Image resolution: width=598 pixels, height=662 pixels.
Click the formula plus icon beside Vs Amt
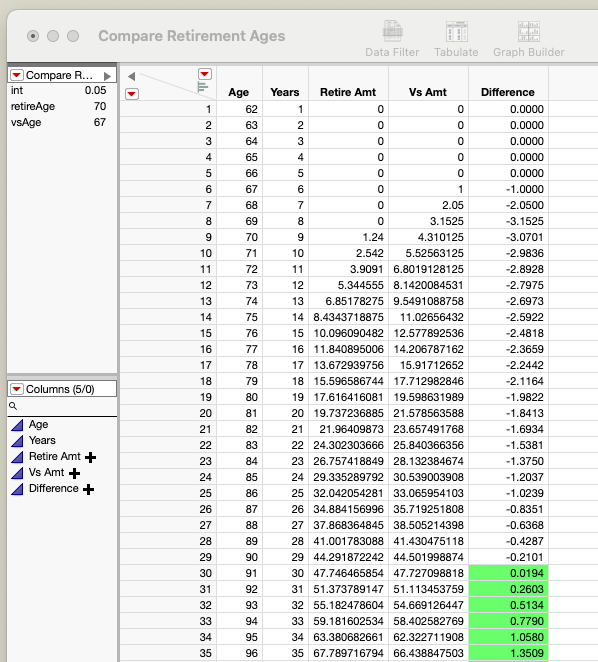click(x=74, y=473)
